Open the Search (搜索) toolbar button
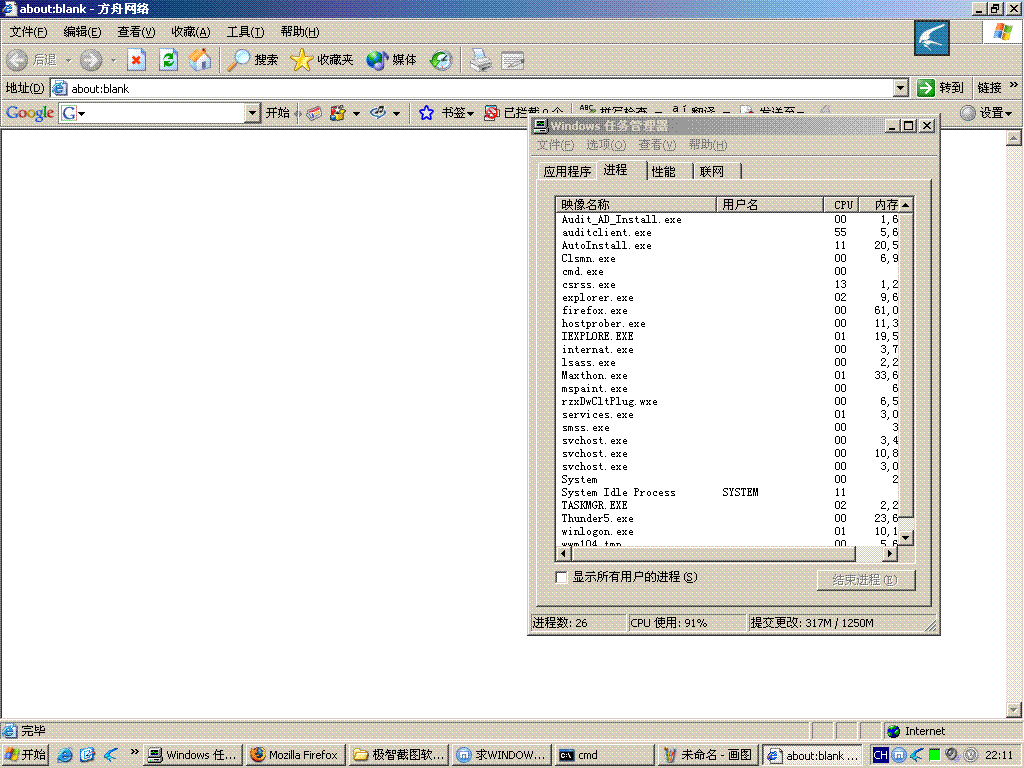The width and height of the screenshot is (1024, 768). [x=253, y=60]
